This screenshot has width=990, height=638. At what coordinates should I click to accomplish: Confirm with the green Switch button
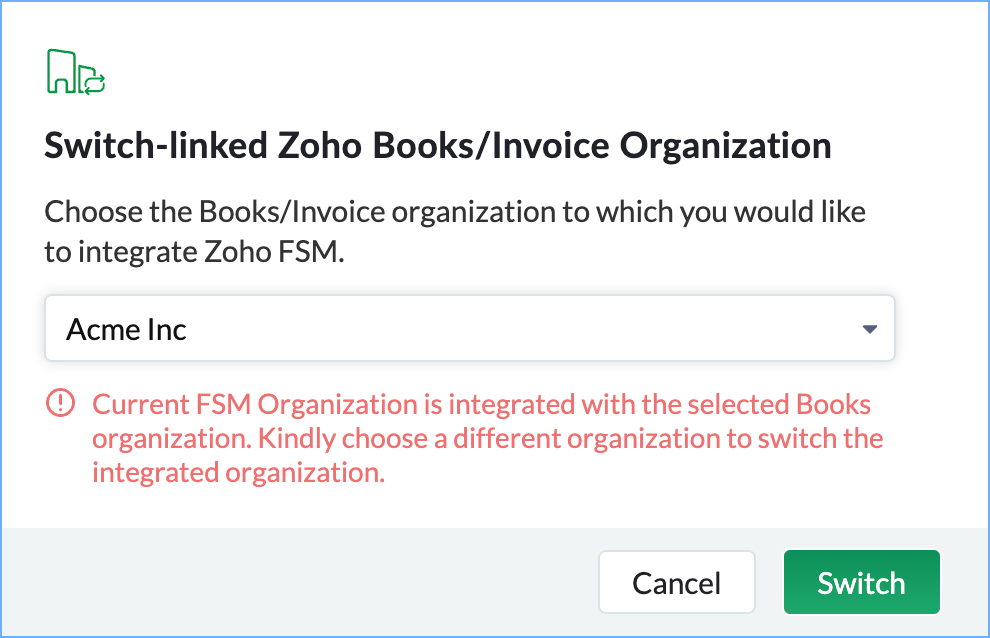(861, 582)
